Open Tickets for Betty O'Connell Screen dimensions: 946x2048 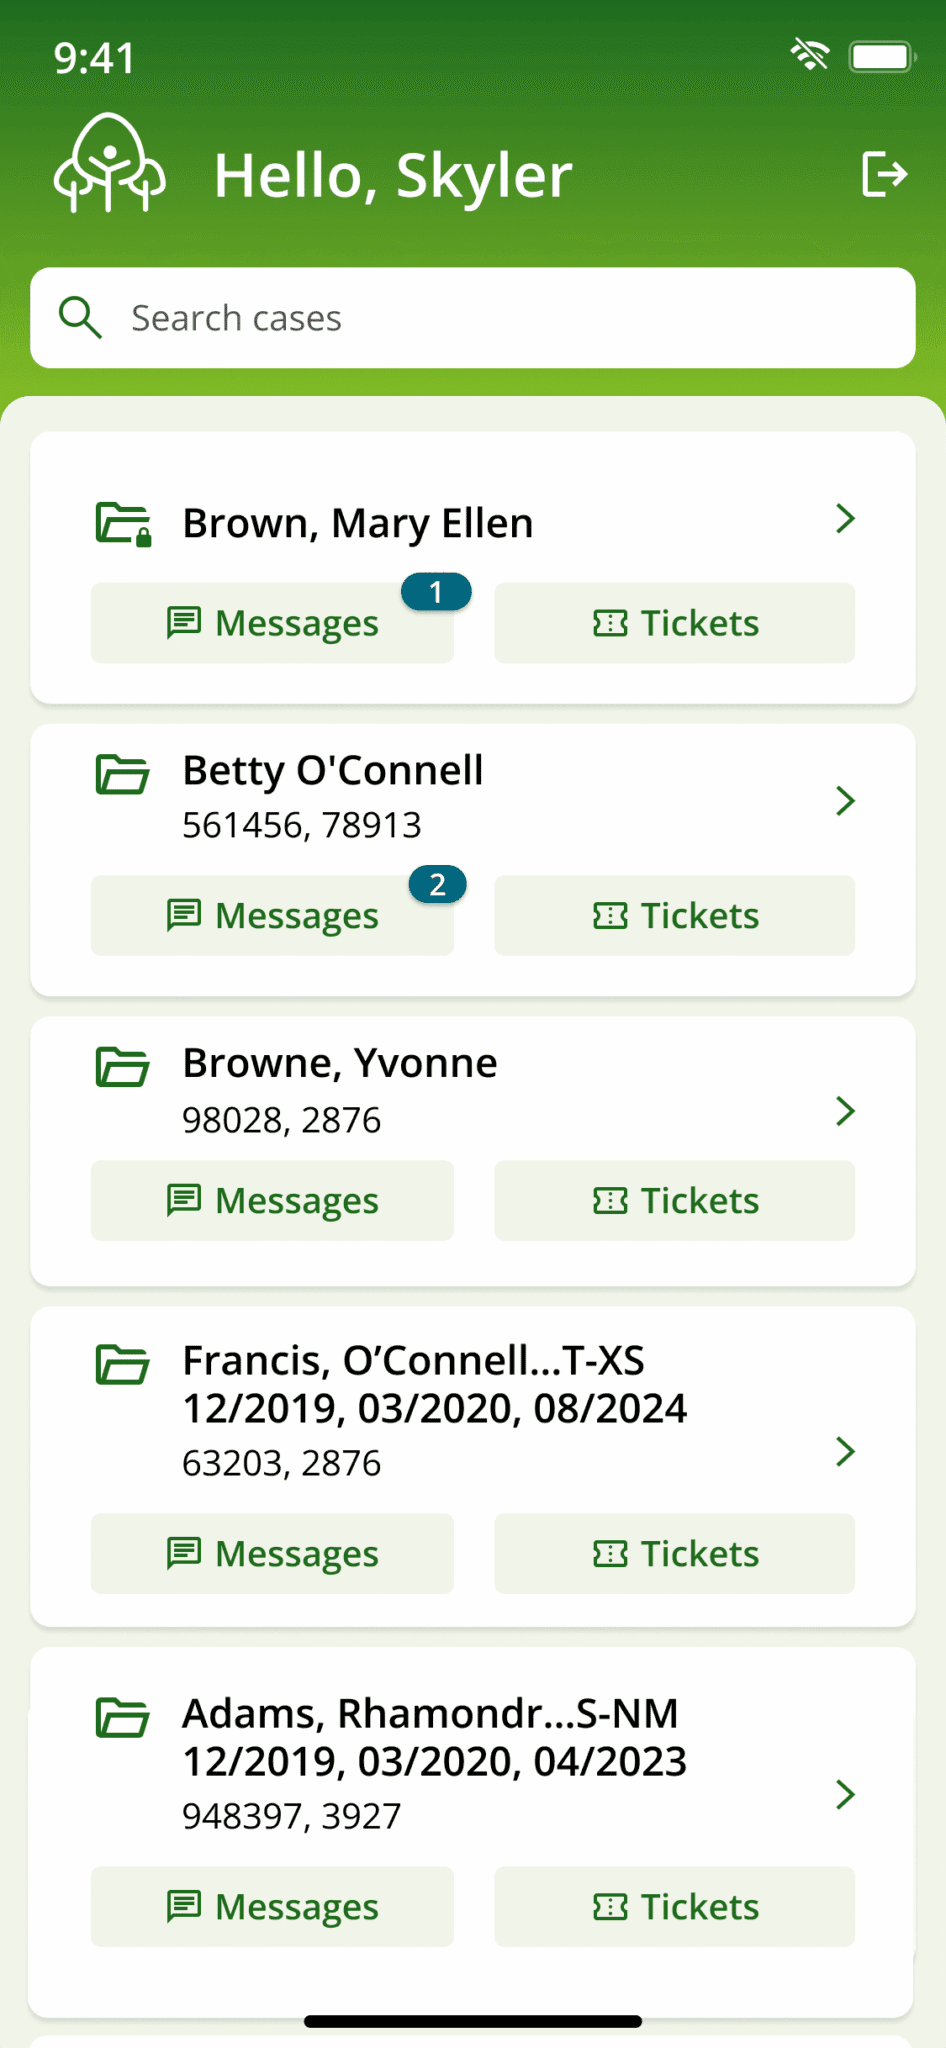(x=675, y=916)
